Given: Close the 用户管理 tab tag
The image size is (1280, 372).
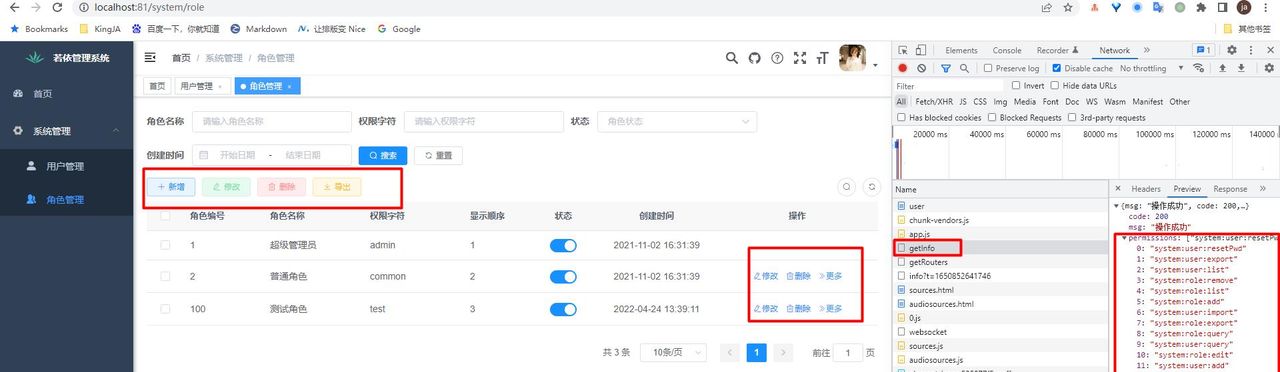Looking at the screenshot, I should coord(220,87).
